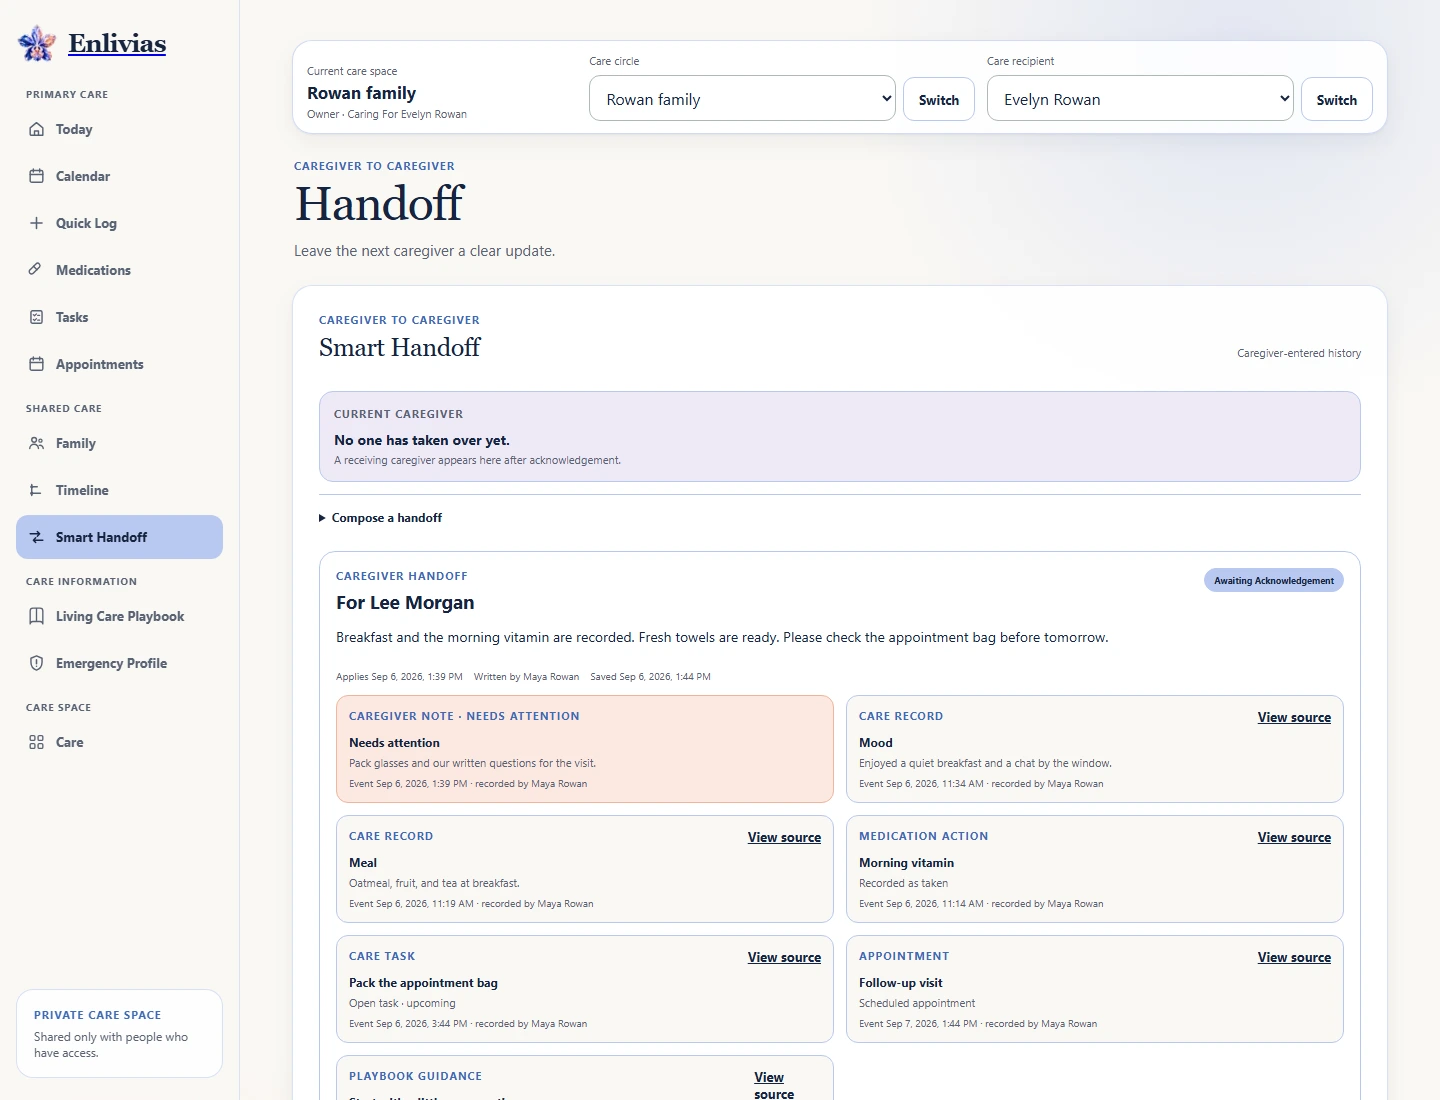This screenshot has height=1100, width=1440.
Task: Select the 'For Lee Morgan' handoff title
Action: [405, 603]
